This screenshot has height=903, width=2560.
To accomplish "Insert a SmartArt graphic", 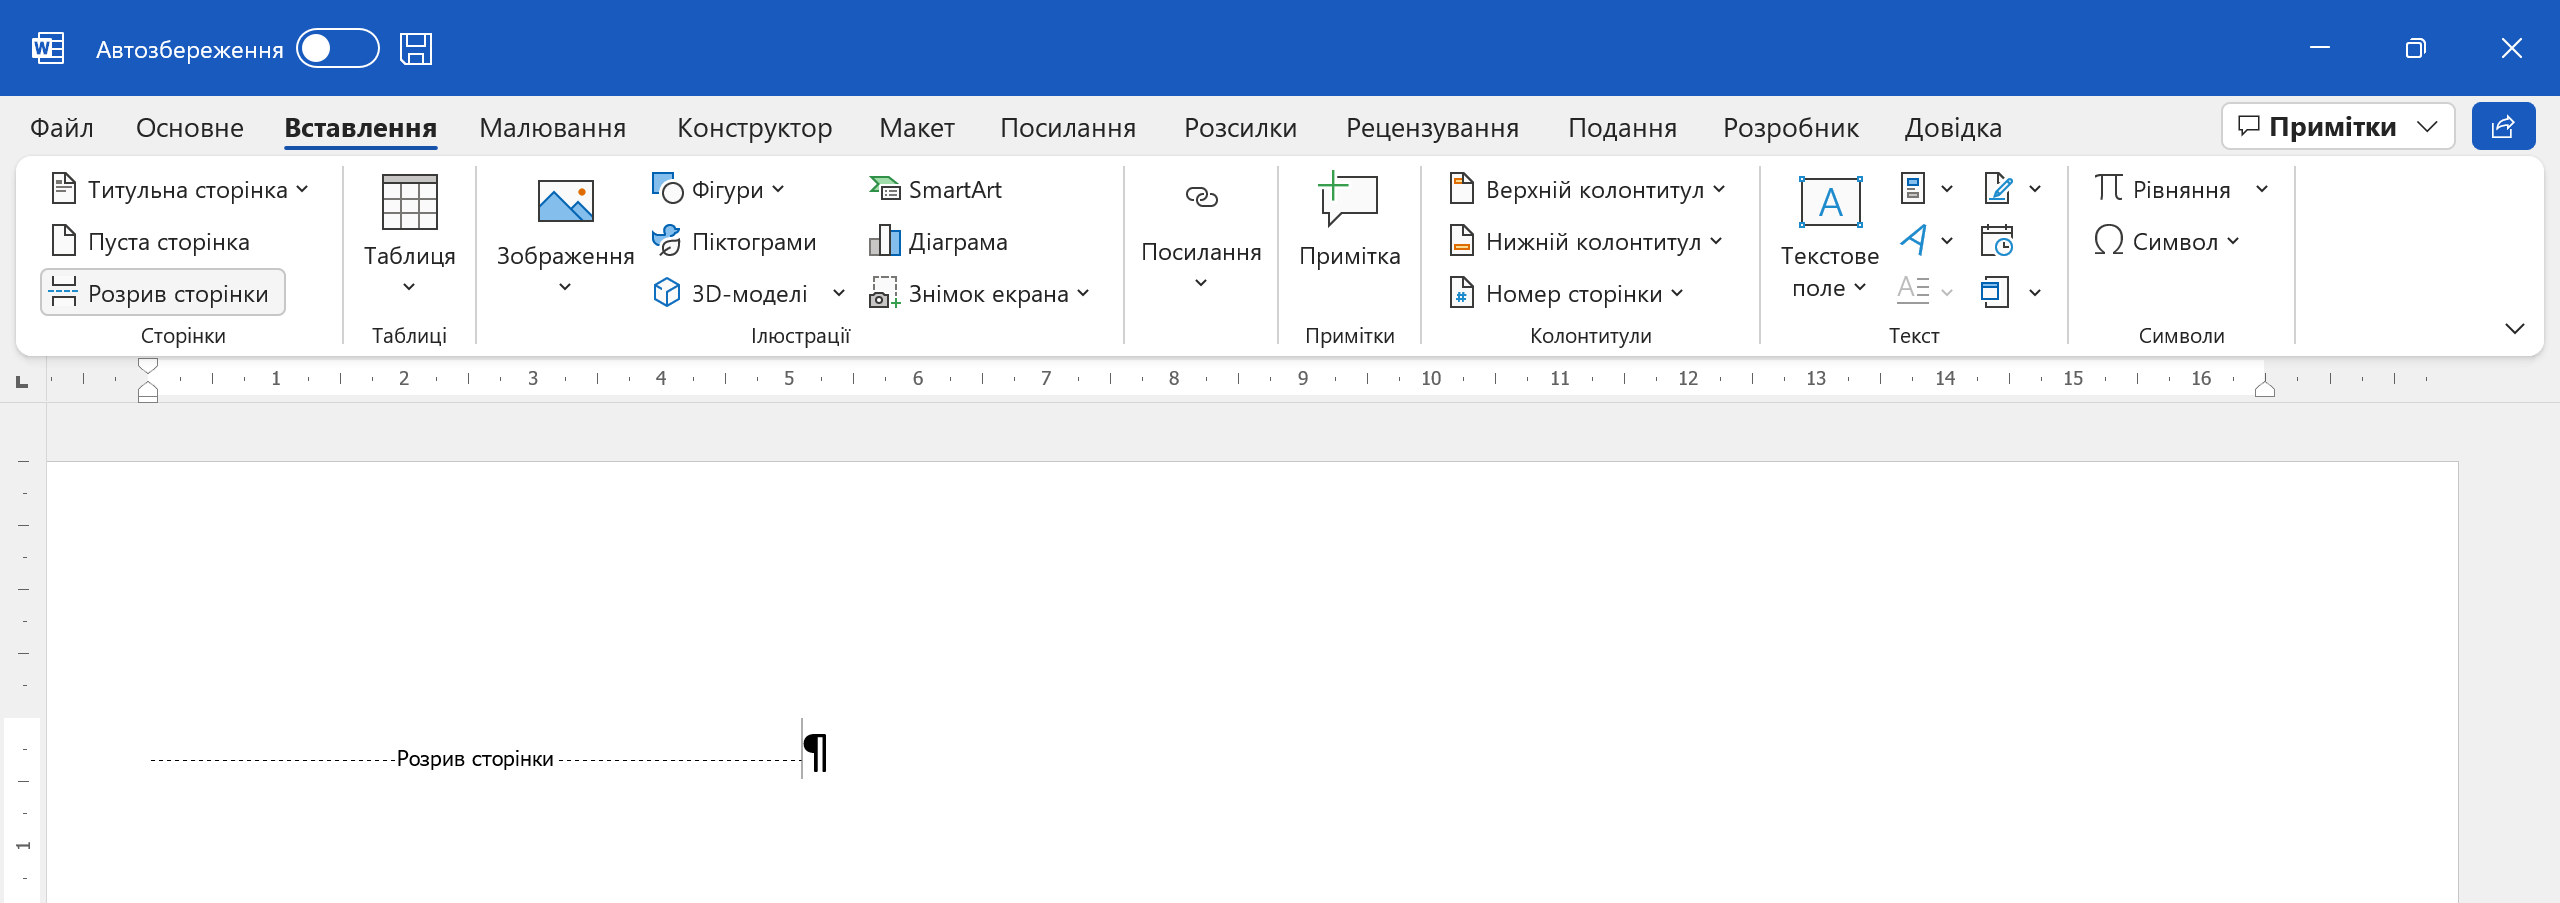I will [x=937, y=188].
